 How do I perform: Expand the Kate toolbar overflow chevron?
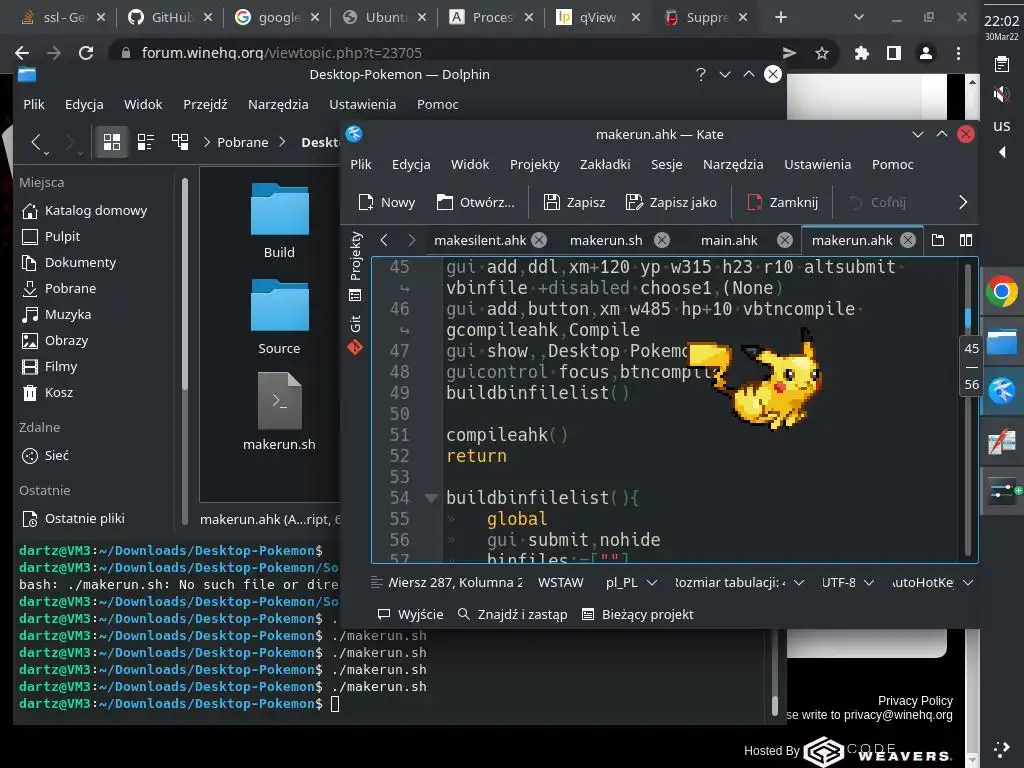tap(963, 202)
